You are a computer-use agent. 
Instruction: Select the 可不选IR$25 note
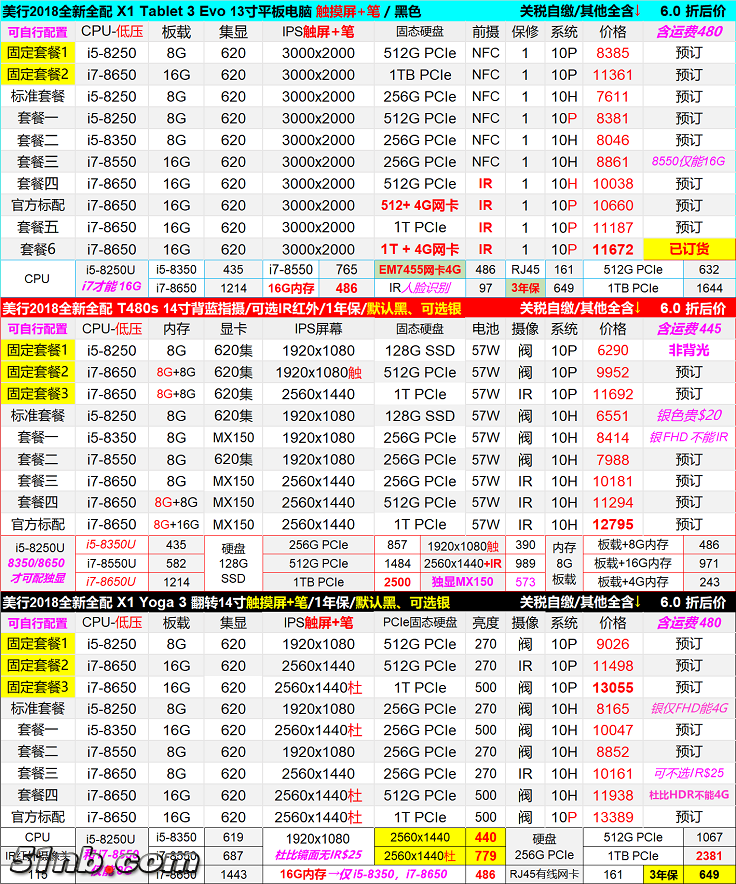[x=689, y=774]
